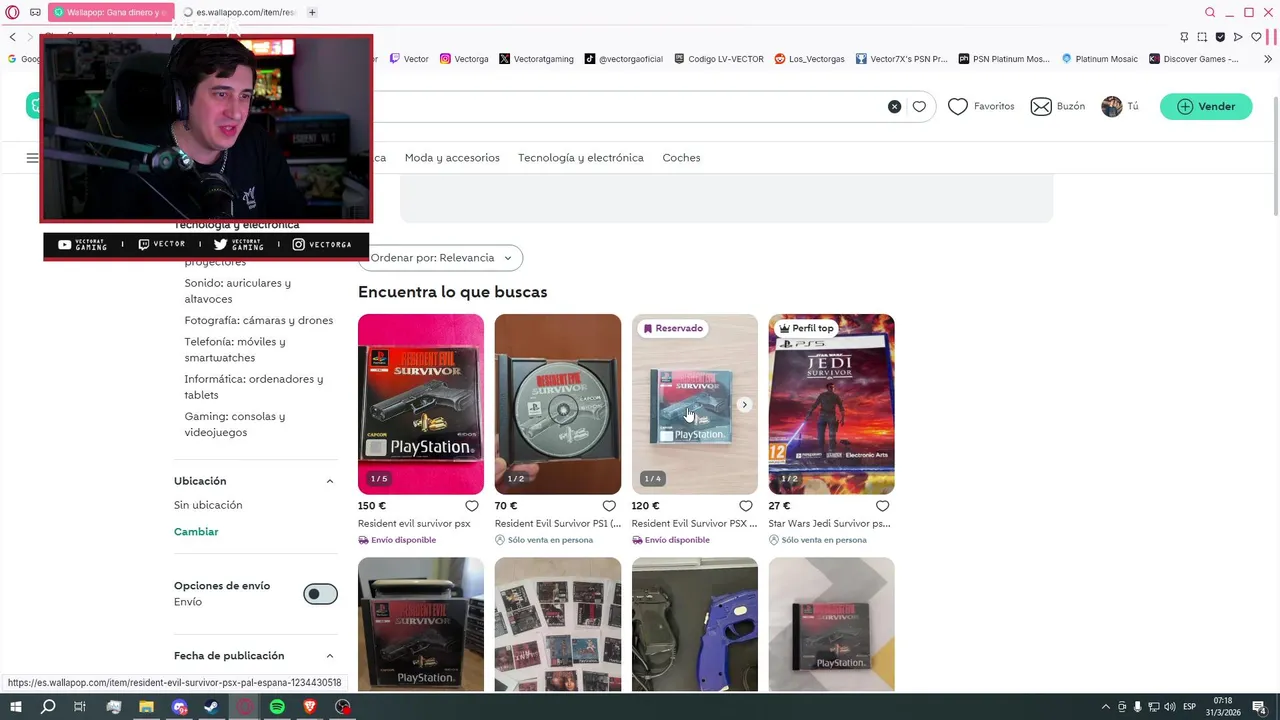This screenshot has height=720, width=1280.
Task: Select Sonido: auriculares y altavoces
Action: (238, 291)
